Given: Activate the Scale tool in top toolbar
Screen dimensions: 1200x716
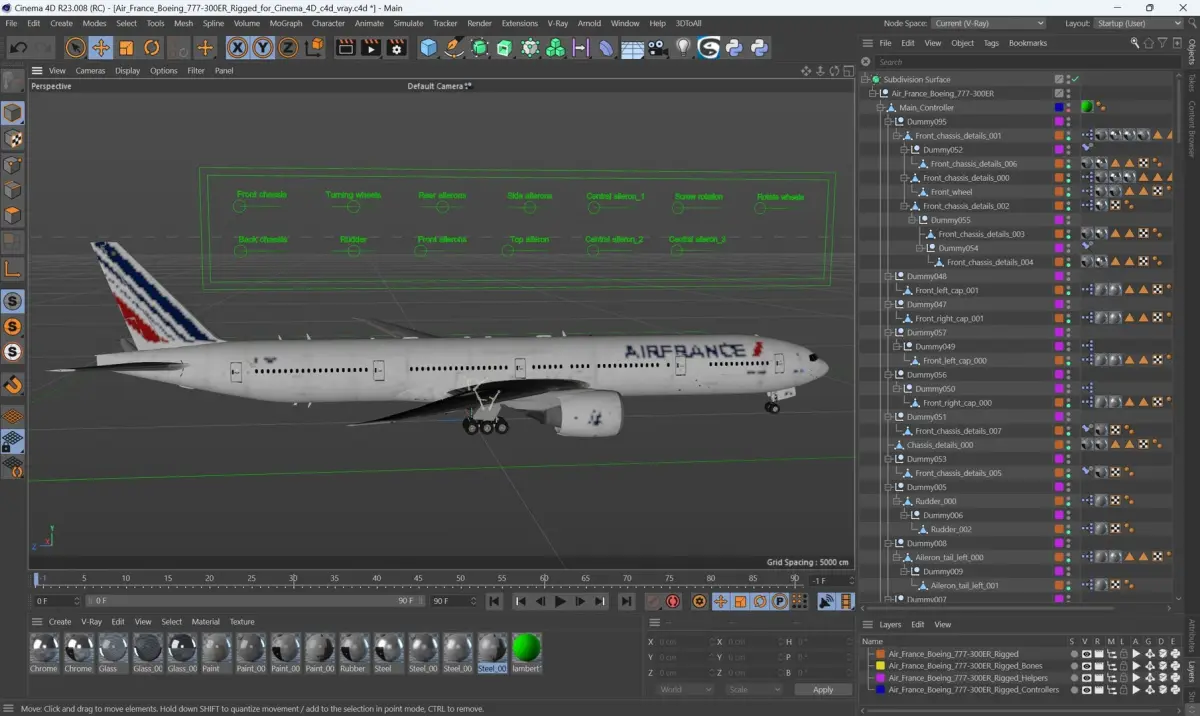Looking at the screenshot, I should point(126,47).
